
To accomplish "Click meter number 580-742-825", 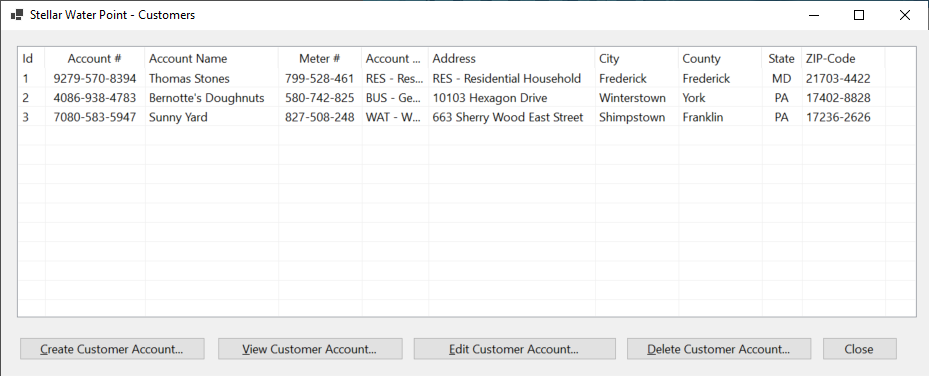I will pos(319,98).
